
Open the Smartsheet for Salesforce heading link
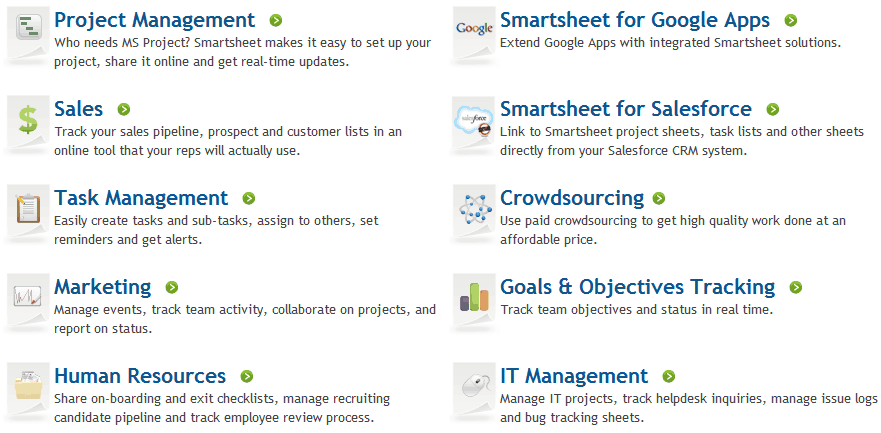tap(626, 109)
